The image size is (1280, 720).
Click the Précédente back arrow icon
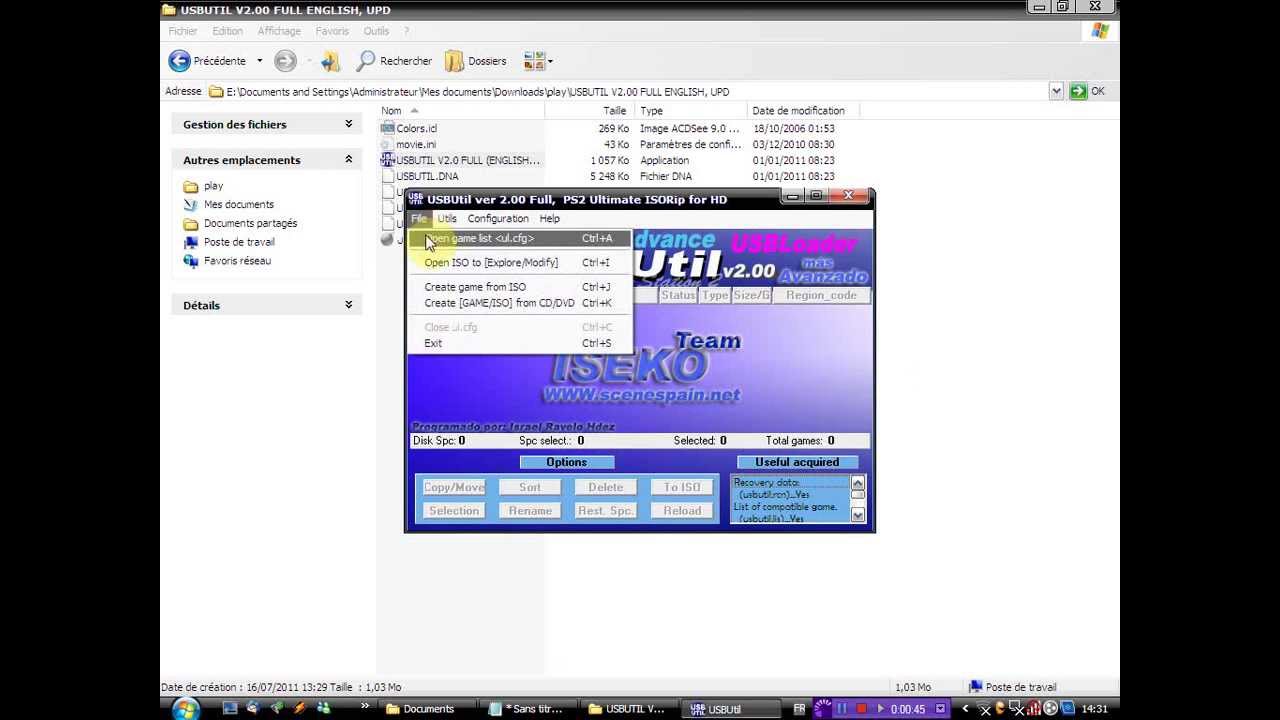[x=179, y=61]
